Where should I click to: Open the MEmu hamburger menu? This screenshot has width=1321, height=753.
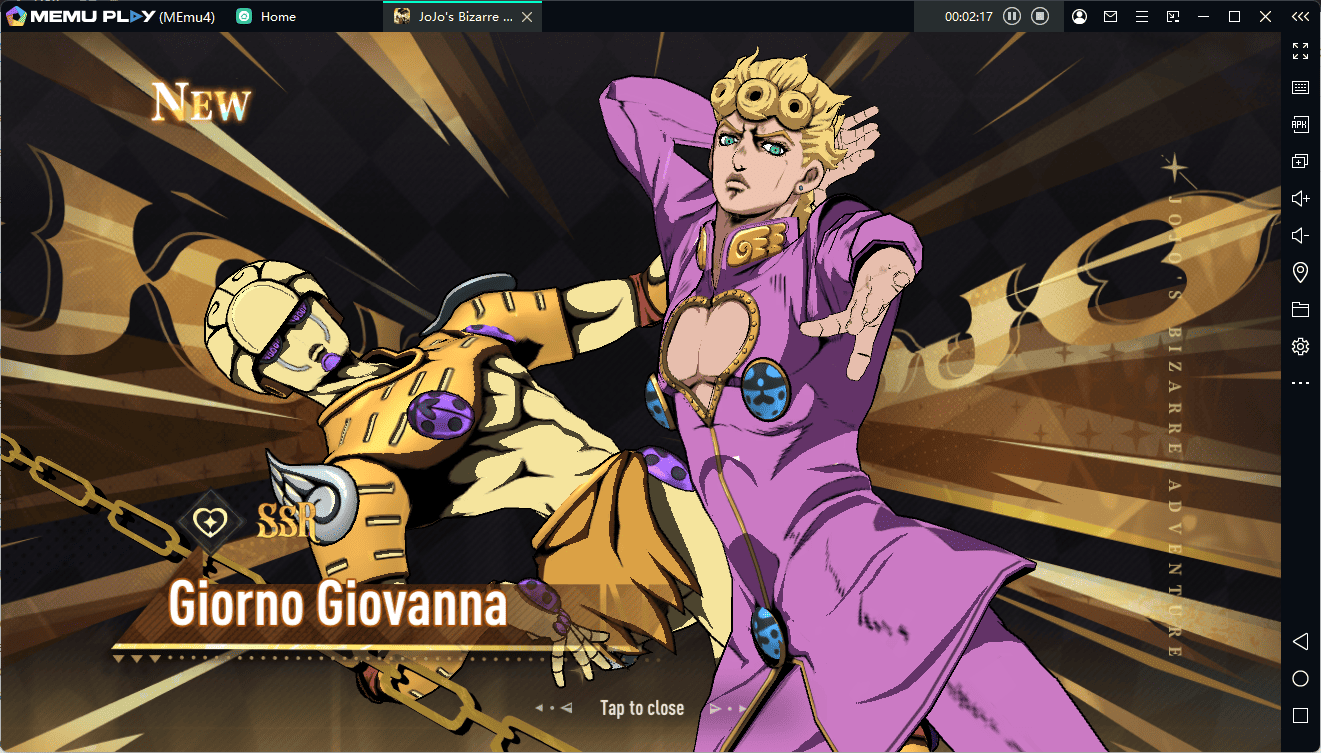pyautogui.click(x=1141, y=16)
